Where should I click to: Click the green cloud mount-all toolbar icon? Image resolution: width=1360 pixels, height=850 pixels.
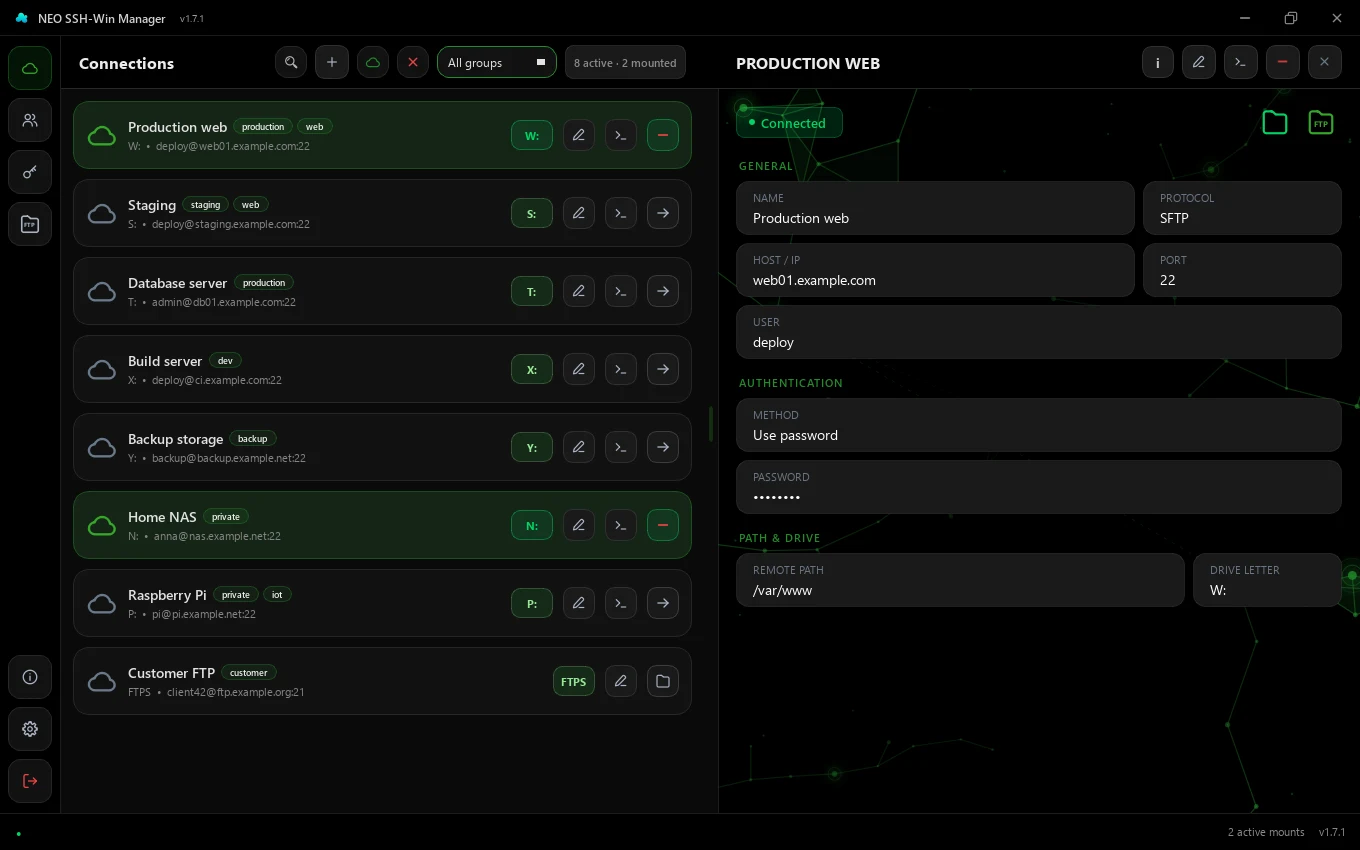[373, 62]
